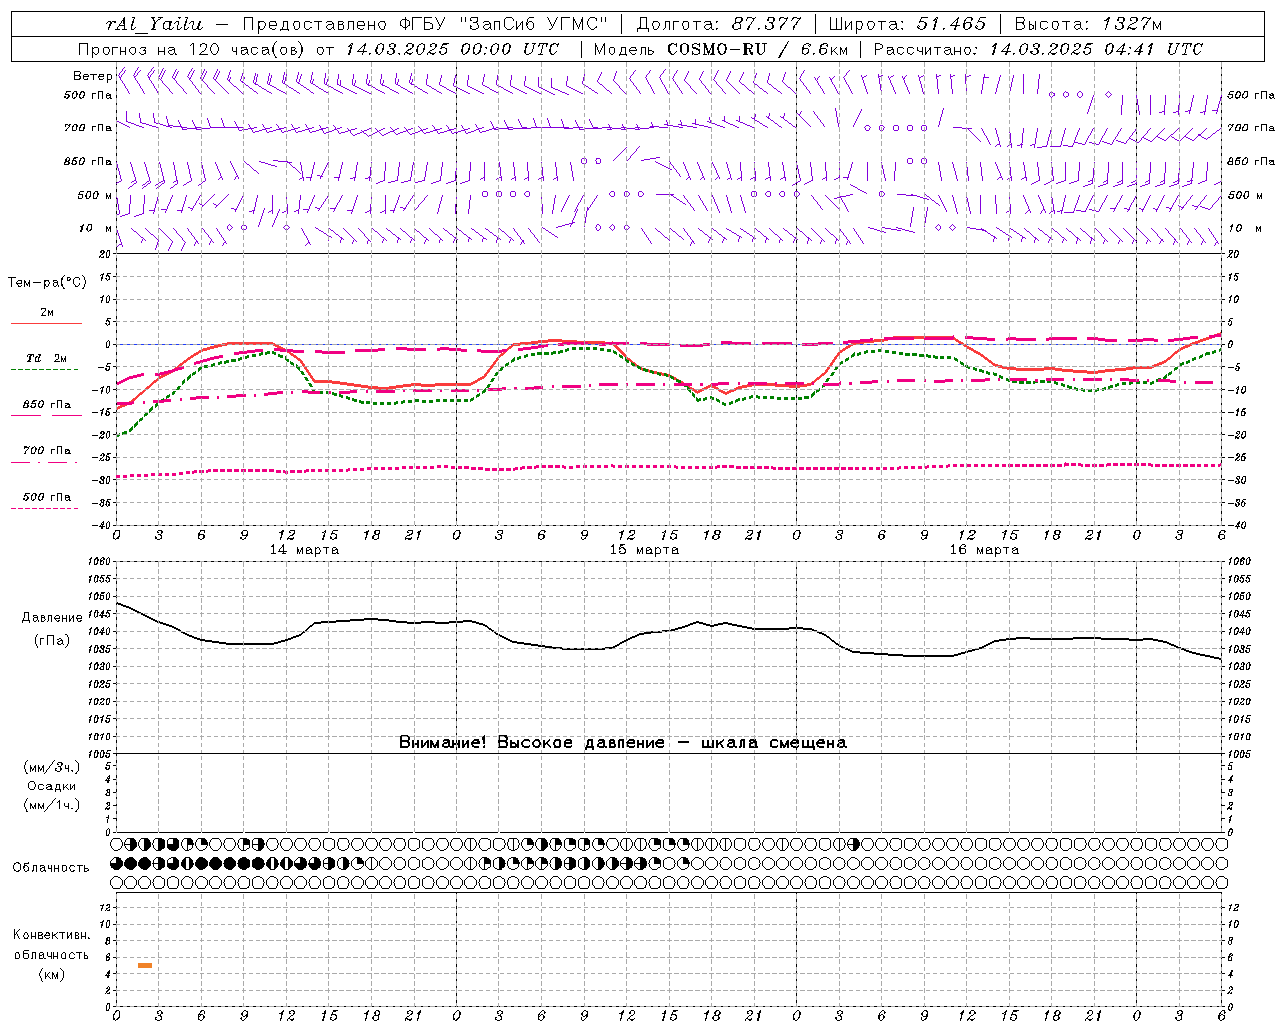This screenshot has width=1280, height=1024.
Task: Select the Прогноз на 120 часа(ов) text
Action: click(191, 49)
